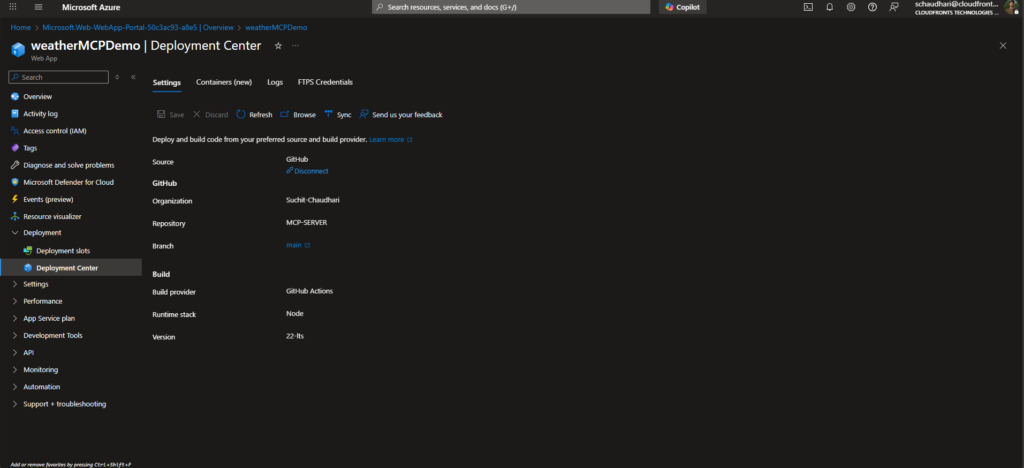This screenshot has width=1024, height=468.
Task: Click the Copilot button
Action: click(x=682, y=7)
